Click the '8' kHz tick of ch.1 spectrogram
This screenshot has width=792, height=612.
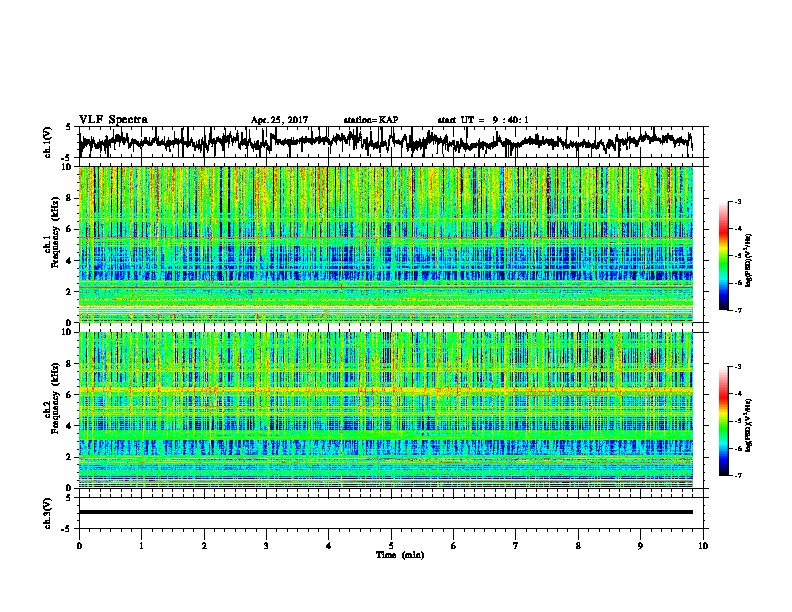point(71,198)
